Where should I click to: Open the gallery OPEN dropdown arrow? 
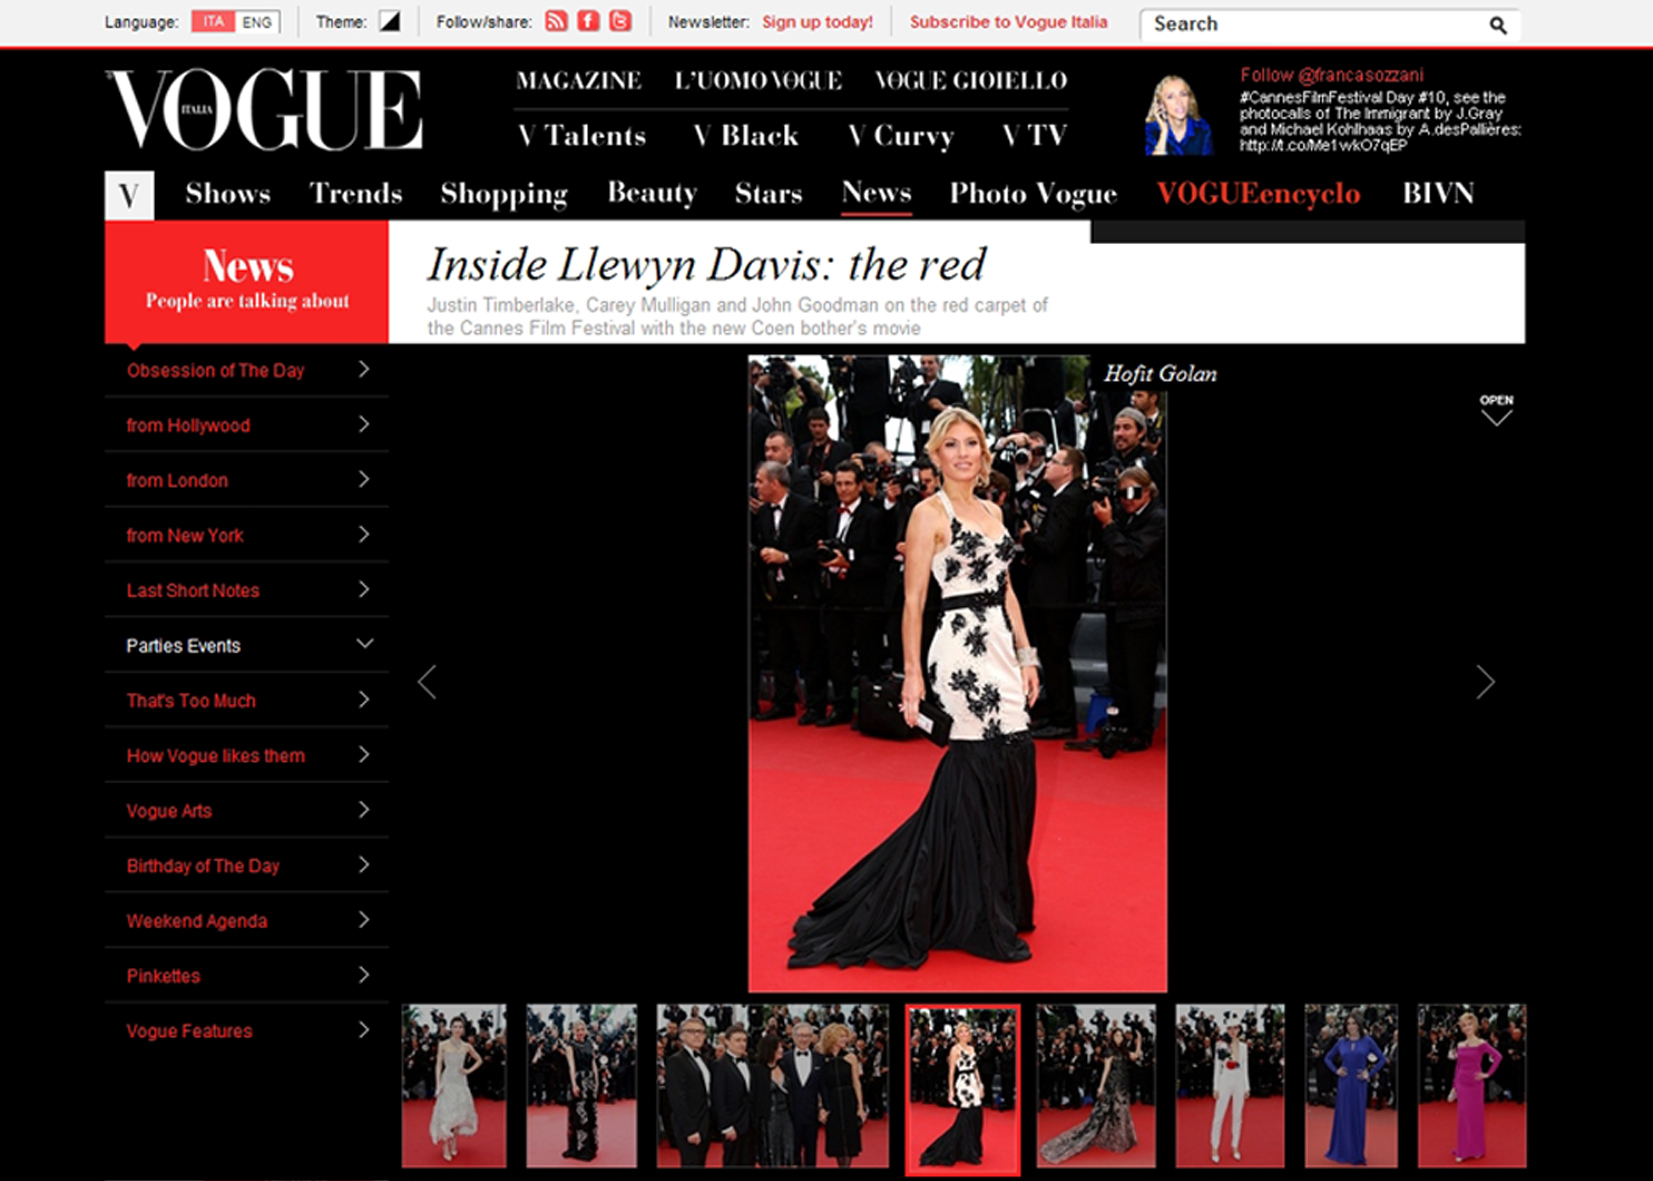(x=1496, y=411)
